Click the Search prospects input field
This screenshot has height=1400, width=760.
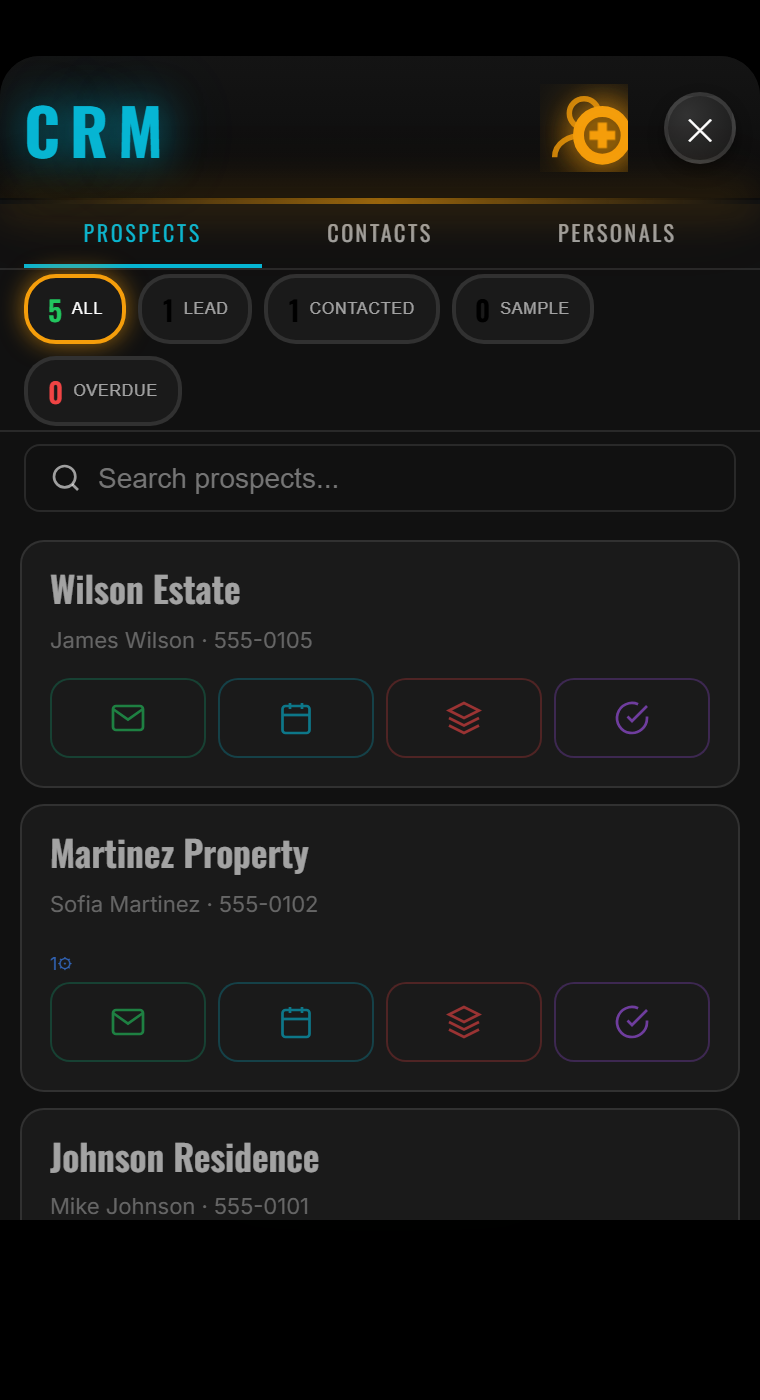(x=400, y=478)
